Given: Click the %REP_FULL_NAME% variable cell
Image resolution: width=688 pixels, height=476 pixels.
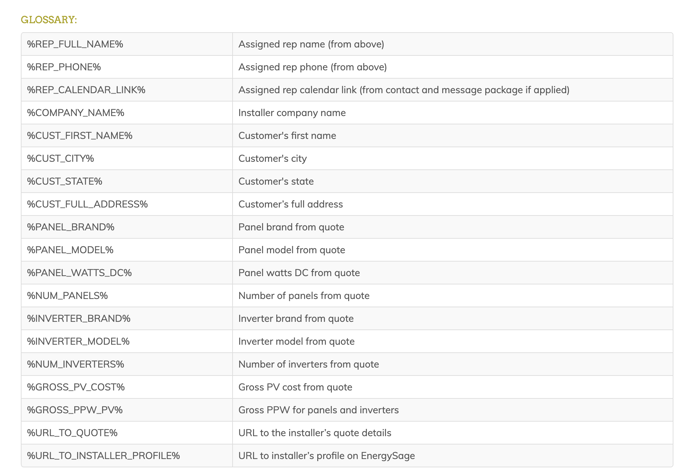Looking at the screenshot, I should (75, 44).
